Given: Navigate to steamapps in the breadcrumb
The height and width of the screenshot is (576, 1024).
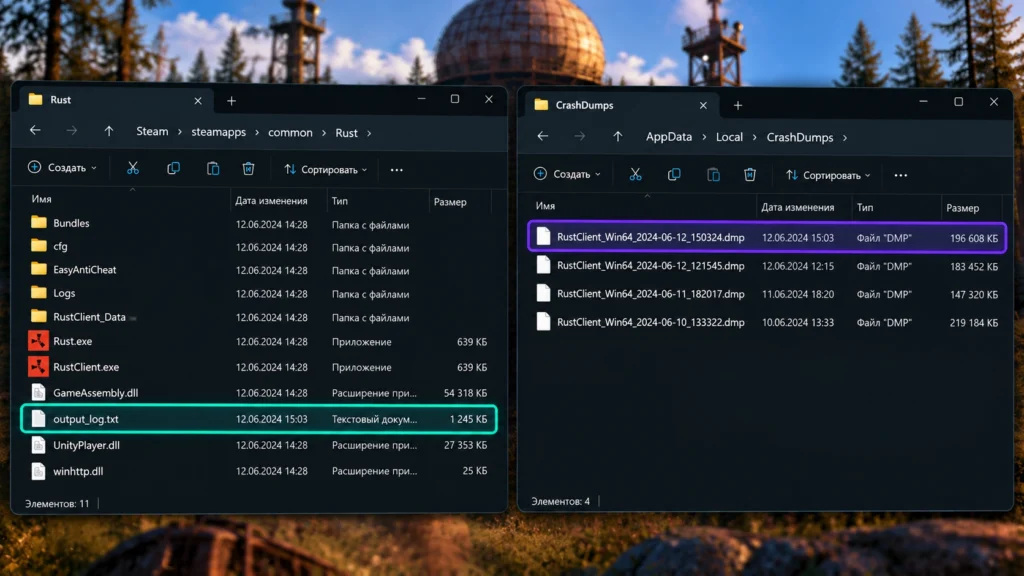Looking at the screenshot, I should coord(219,132).
